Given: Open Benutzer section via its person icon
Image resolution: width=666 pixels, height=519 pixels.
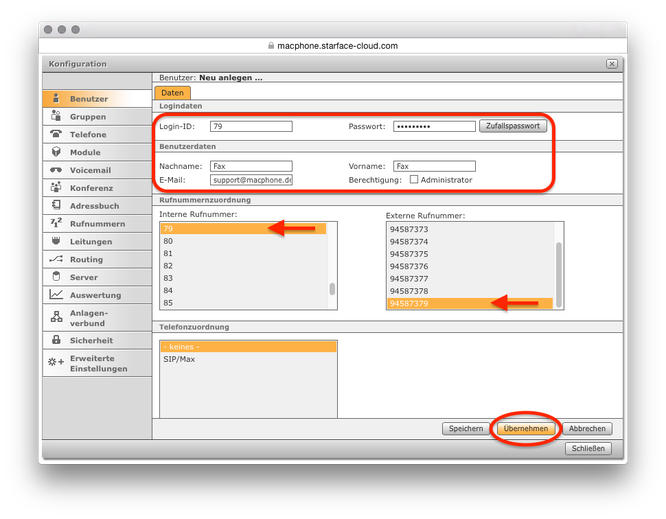Looking at the screenshot, I should click(56, 98).
